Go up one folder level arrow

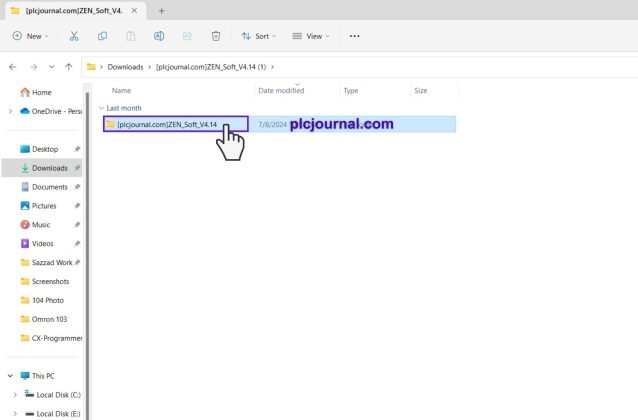[x=68, y=67]
